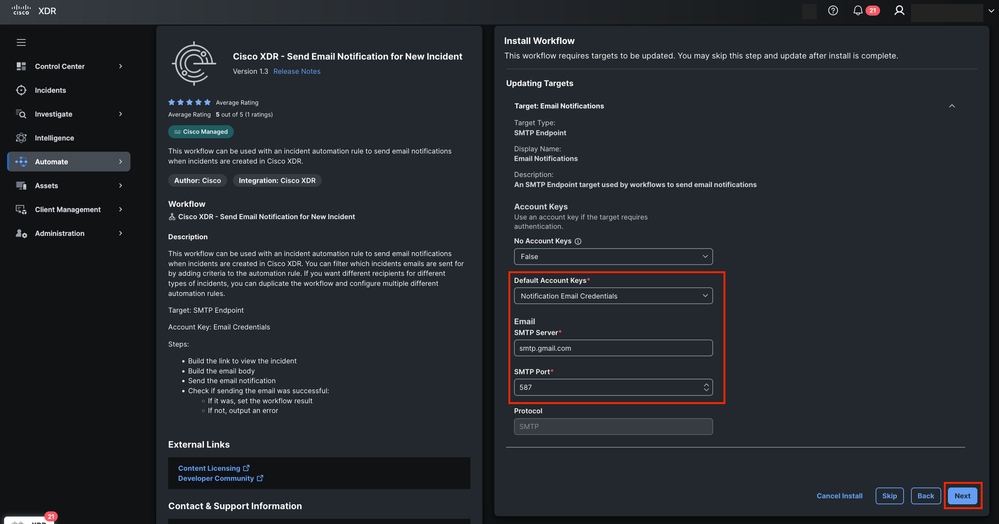Expand the Control Center submenu chevron

[120, 66]
